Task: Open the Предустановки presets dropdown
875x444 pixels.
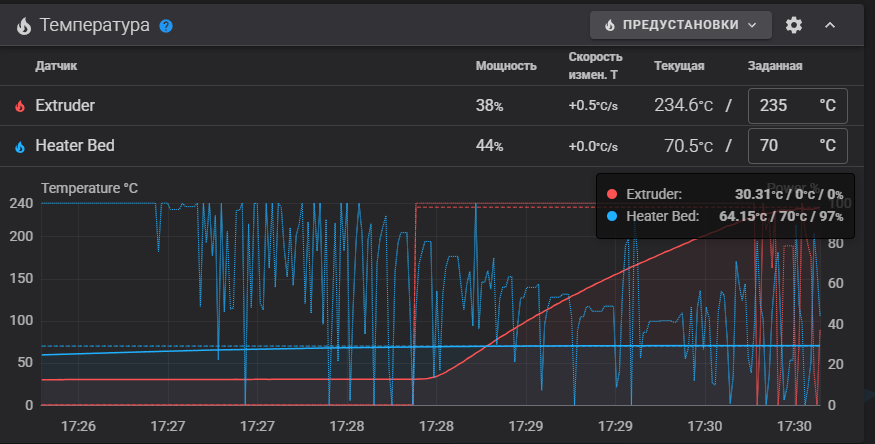Action: (x=681, y=25)
